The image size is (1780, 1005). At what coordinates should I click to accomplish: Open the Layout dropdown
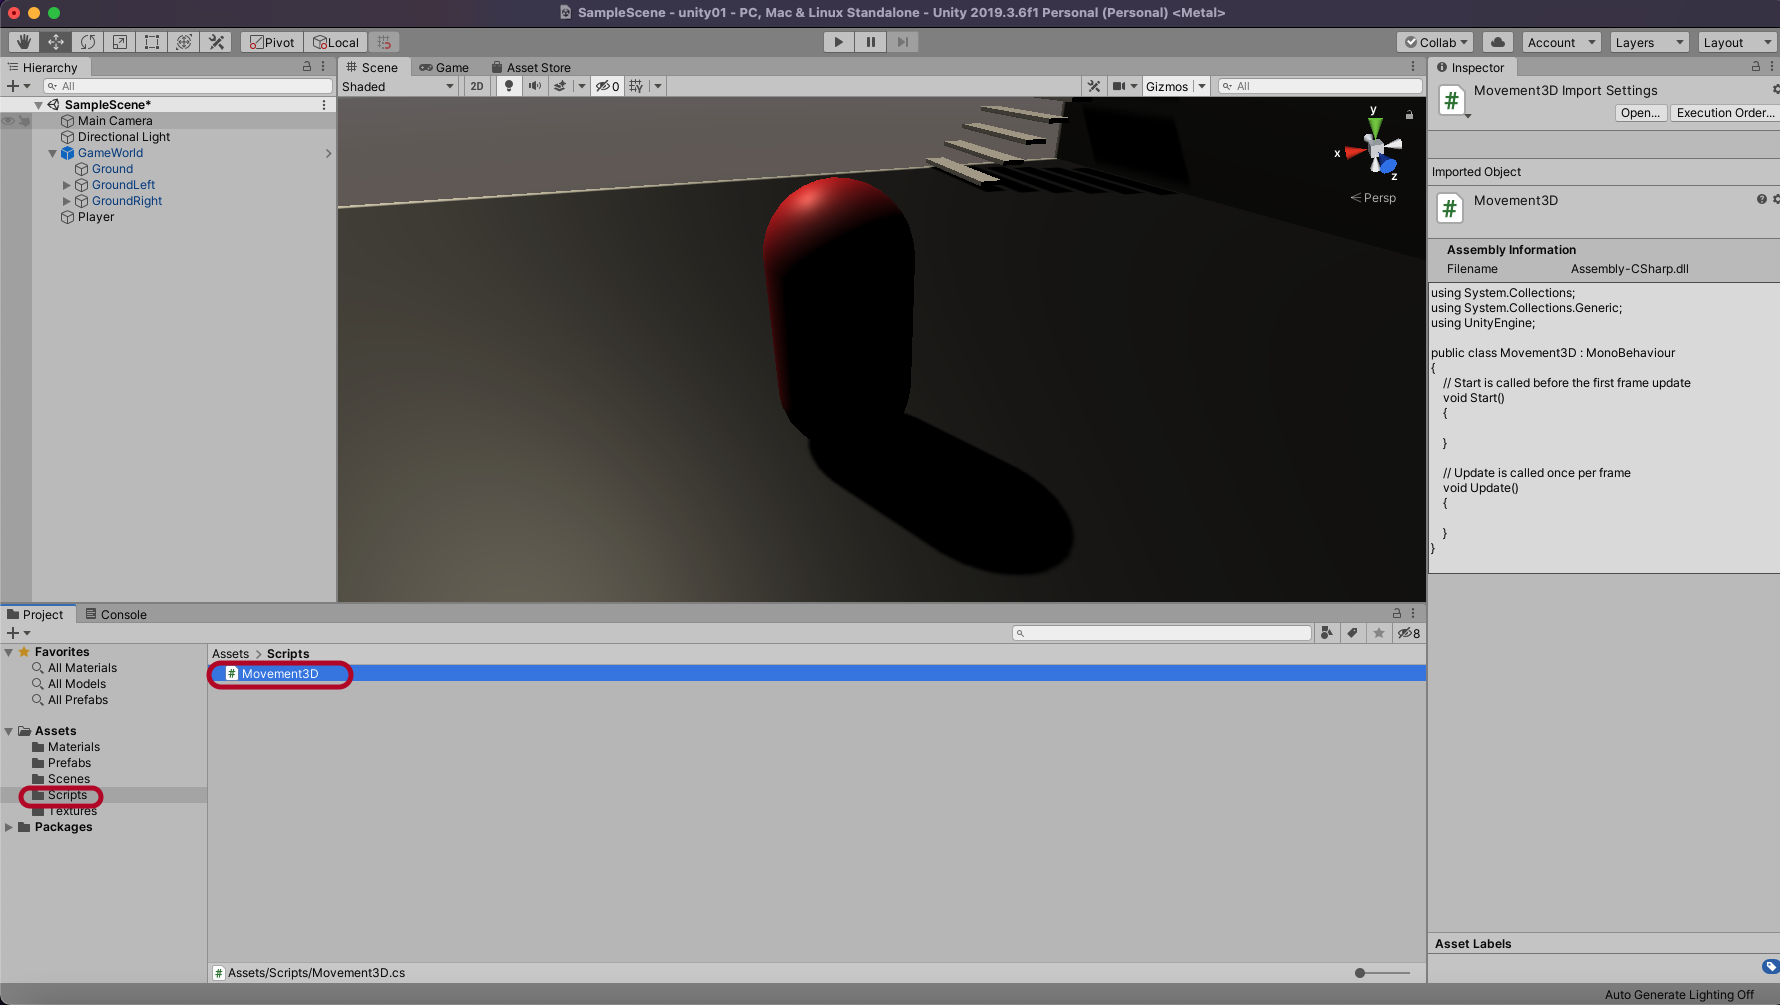tap(1737, 42)
